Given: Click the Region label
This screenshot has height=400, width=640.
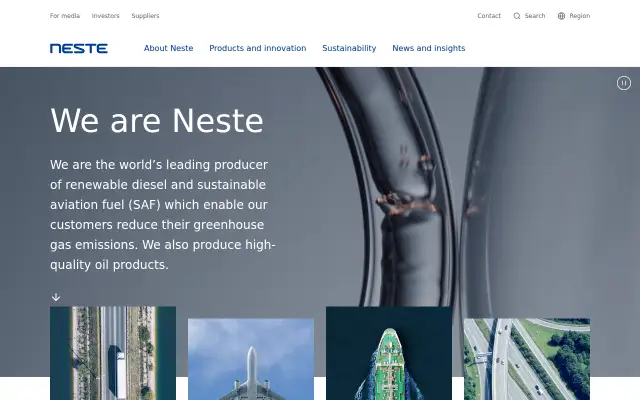Looking at the screenshot, I should tap(580, 16).
